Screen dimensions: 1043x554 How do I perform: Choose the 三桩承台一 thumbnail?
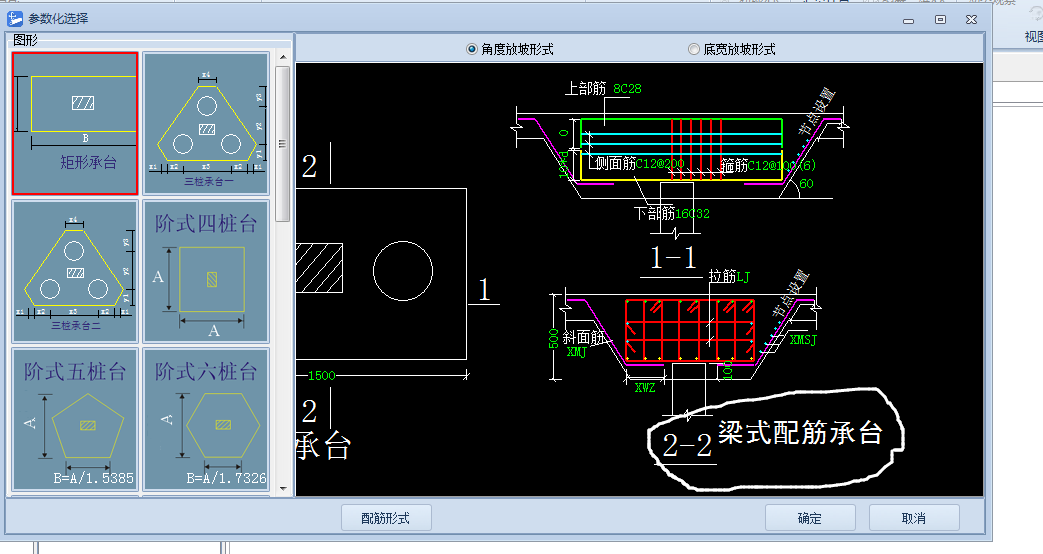206,124
